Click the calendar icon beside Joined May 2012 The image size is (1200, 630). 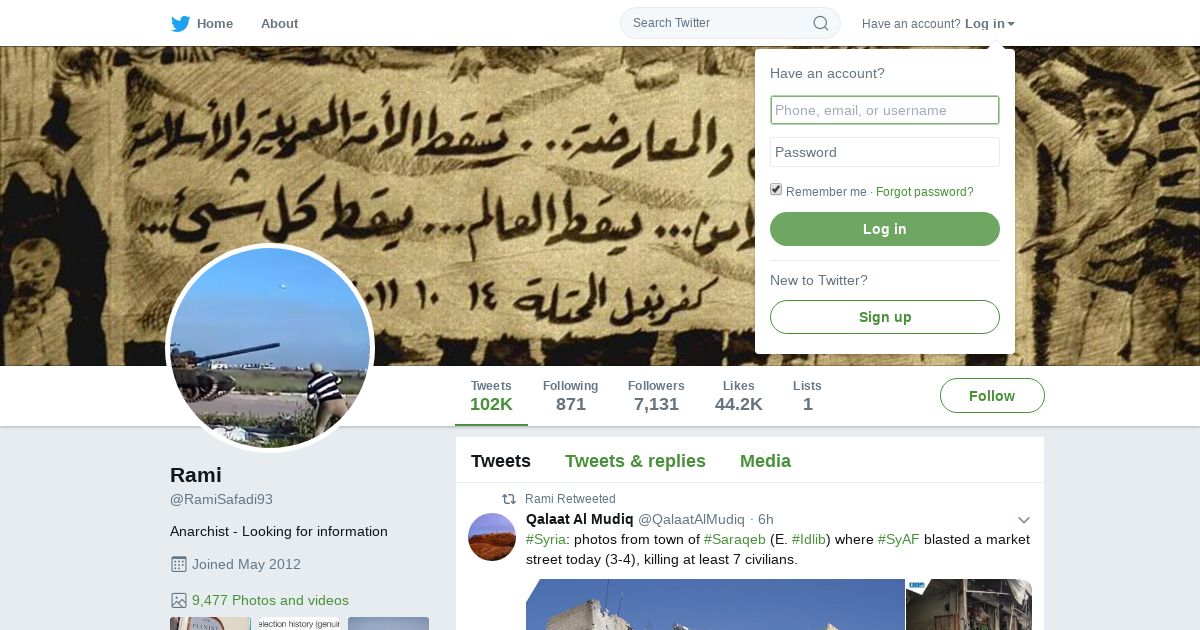tap(179, 564)
